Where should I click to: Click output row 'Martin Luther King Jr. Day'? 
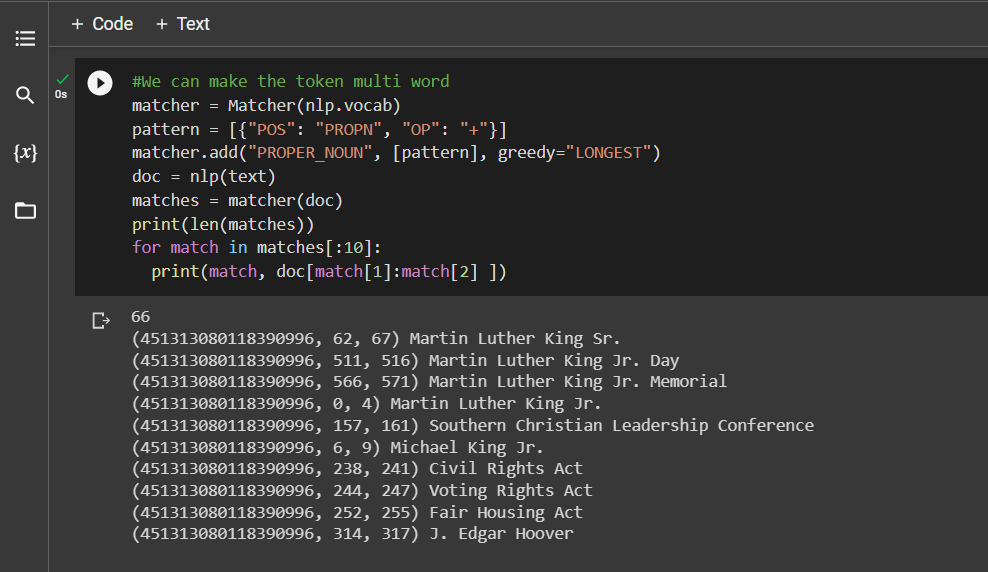(405, 361)
